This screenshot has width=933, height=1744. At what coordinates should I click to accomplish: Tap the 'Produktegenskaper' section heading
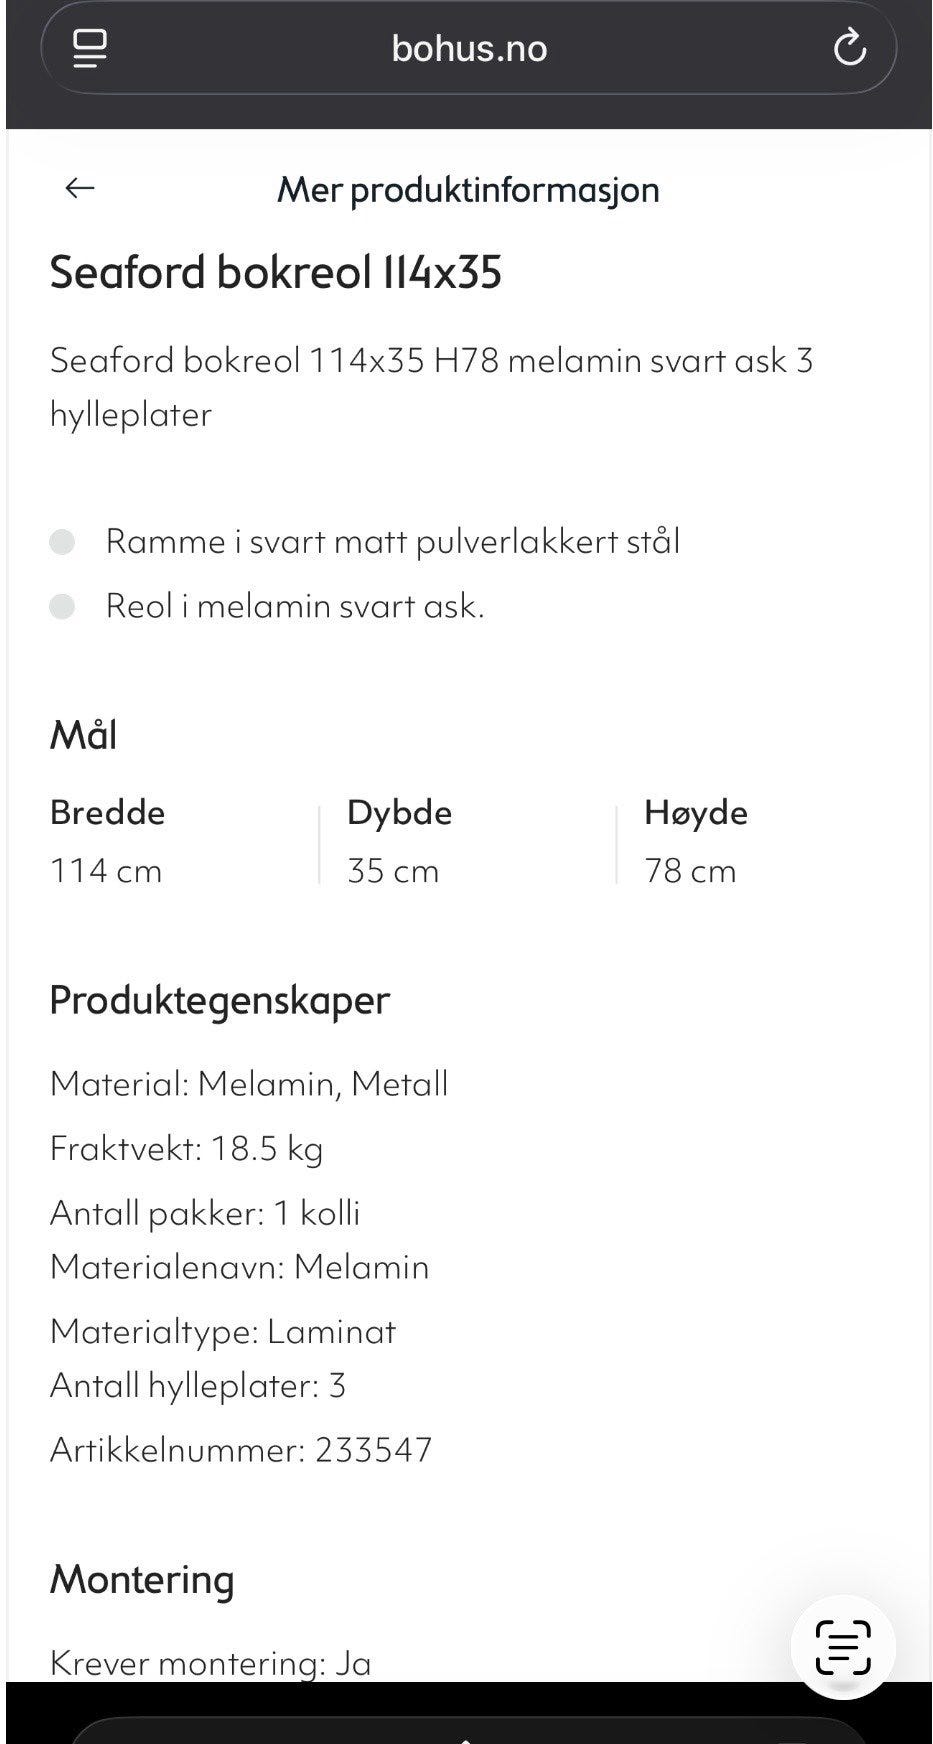[x=219, y=1000]
